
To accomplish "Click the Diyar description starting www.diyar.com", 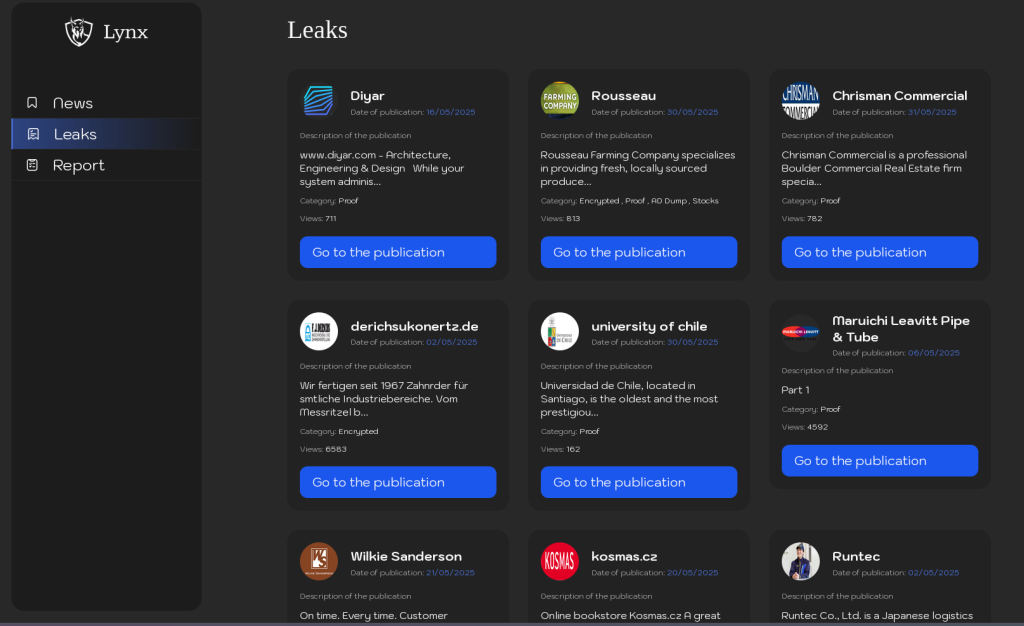I will coord(381,168).
